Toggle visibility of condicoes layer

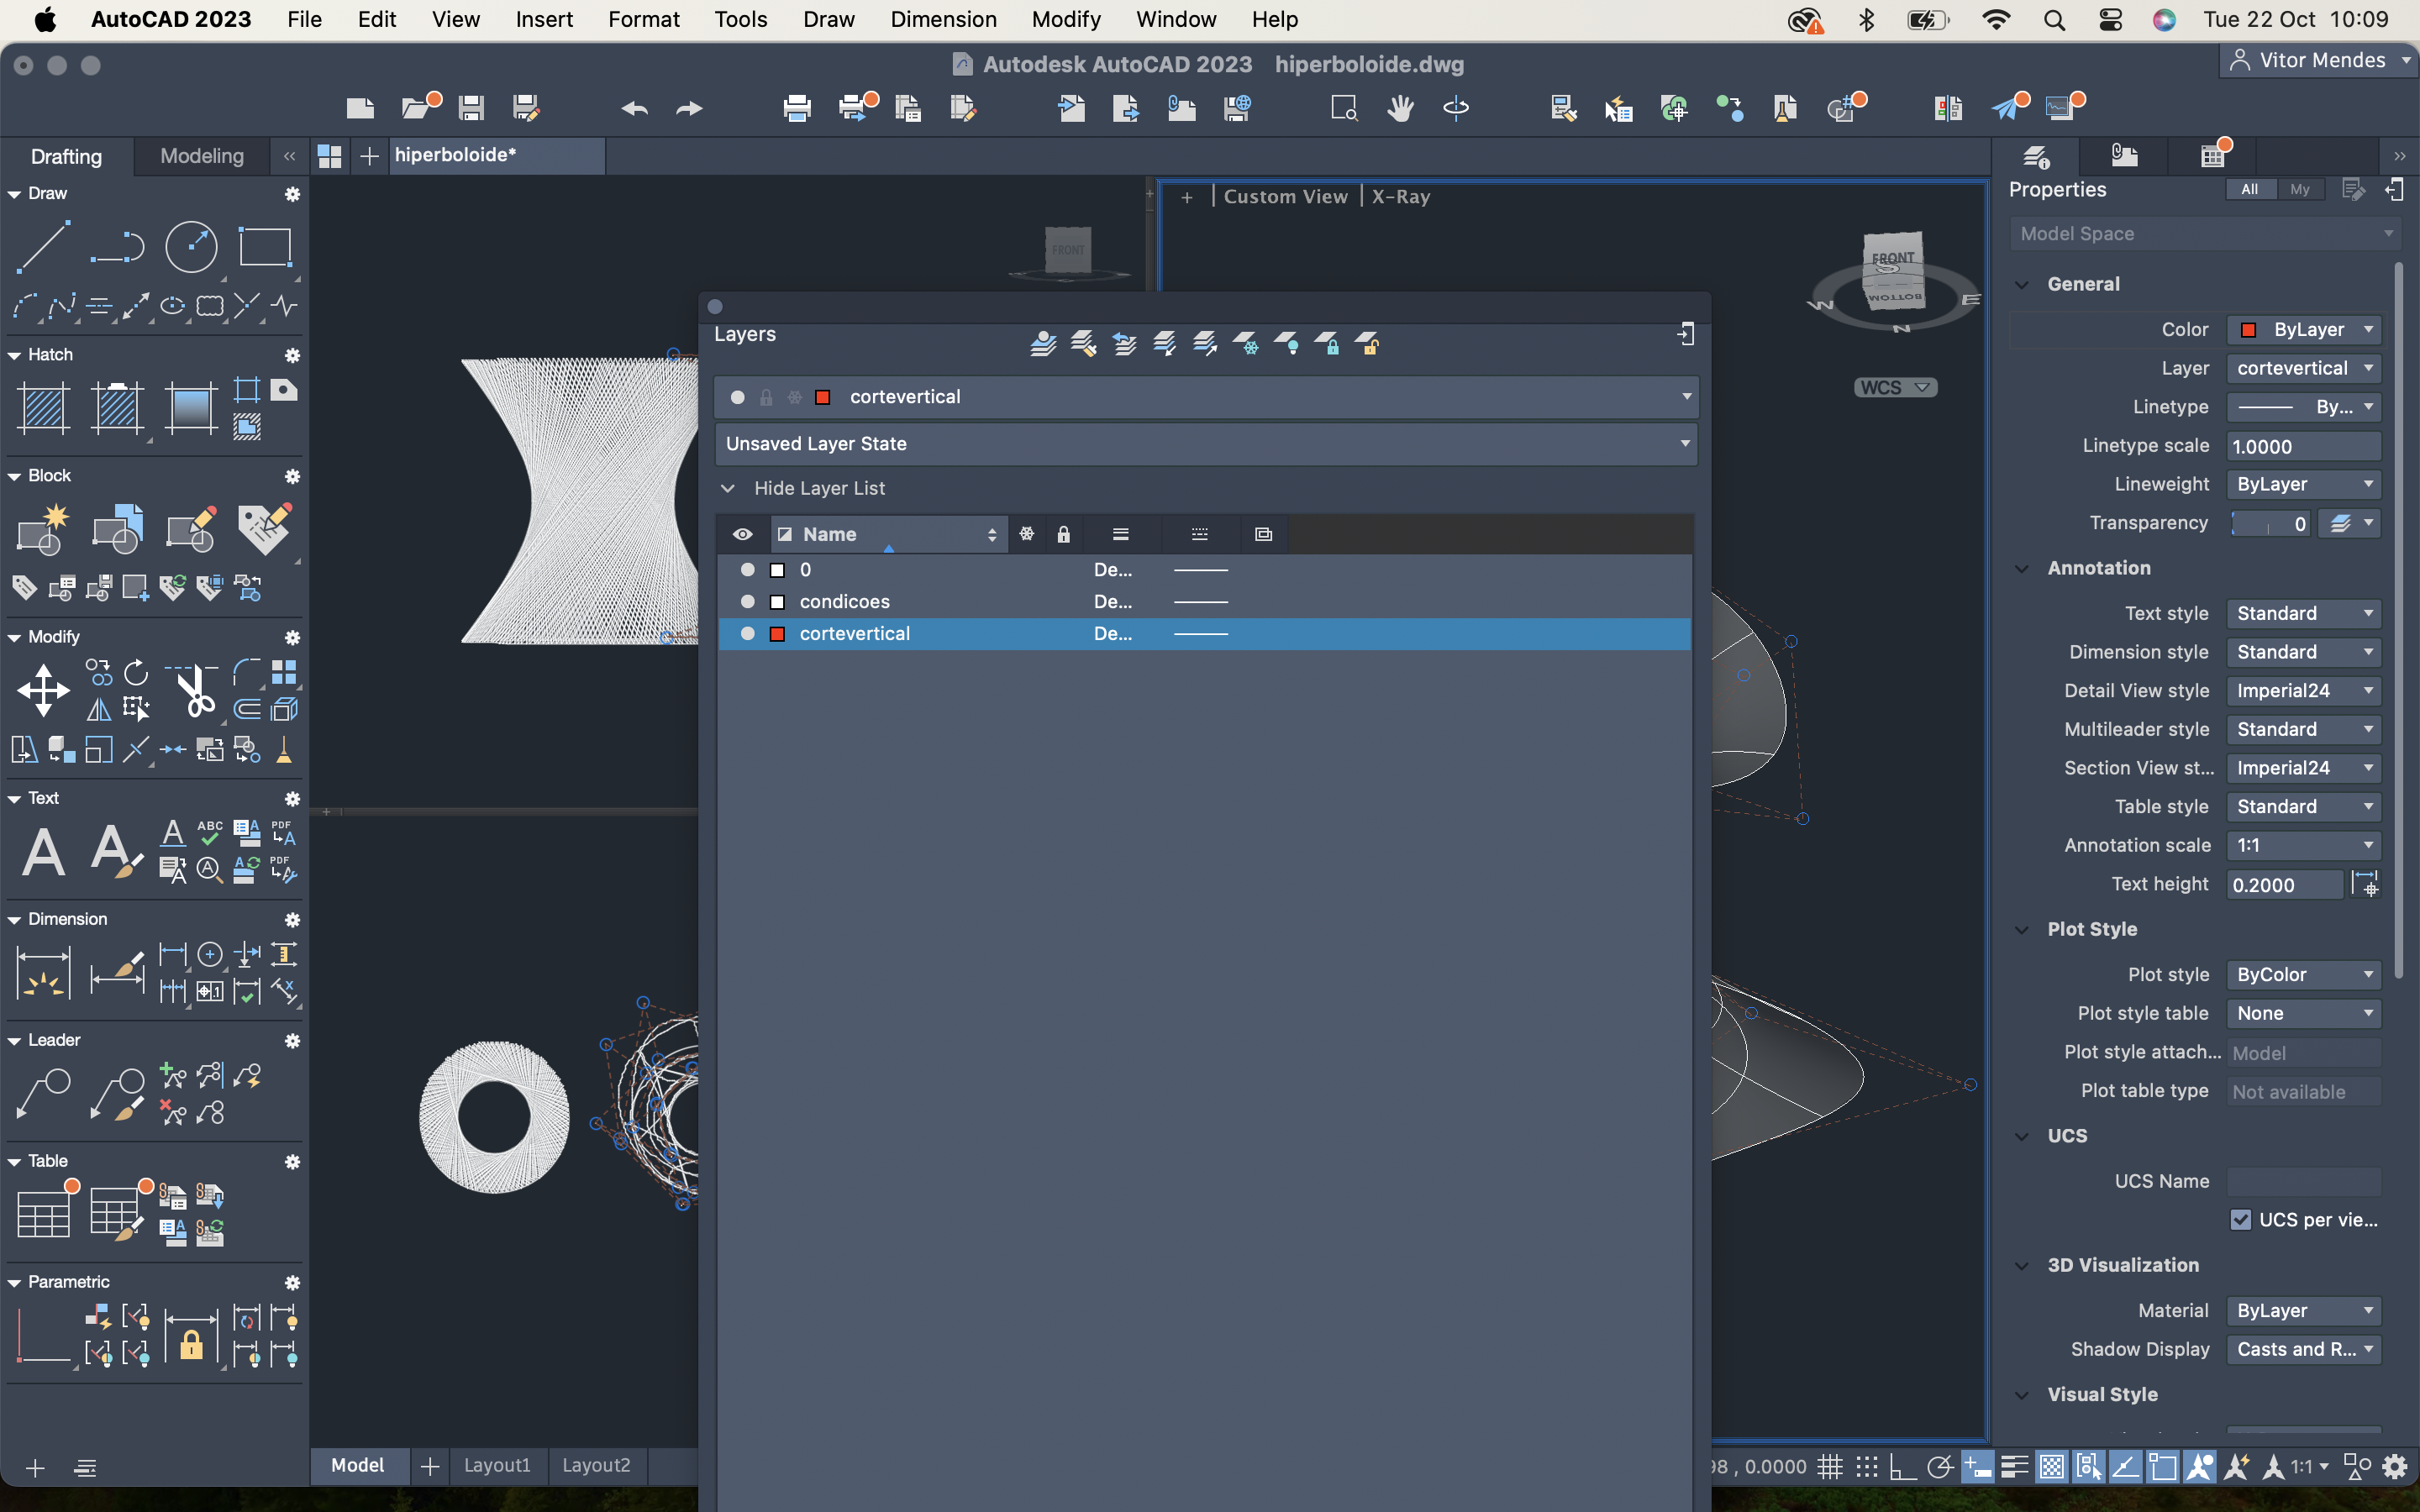747,602
